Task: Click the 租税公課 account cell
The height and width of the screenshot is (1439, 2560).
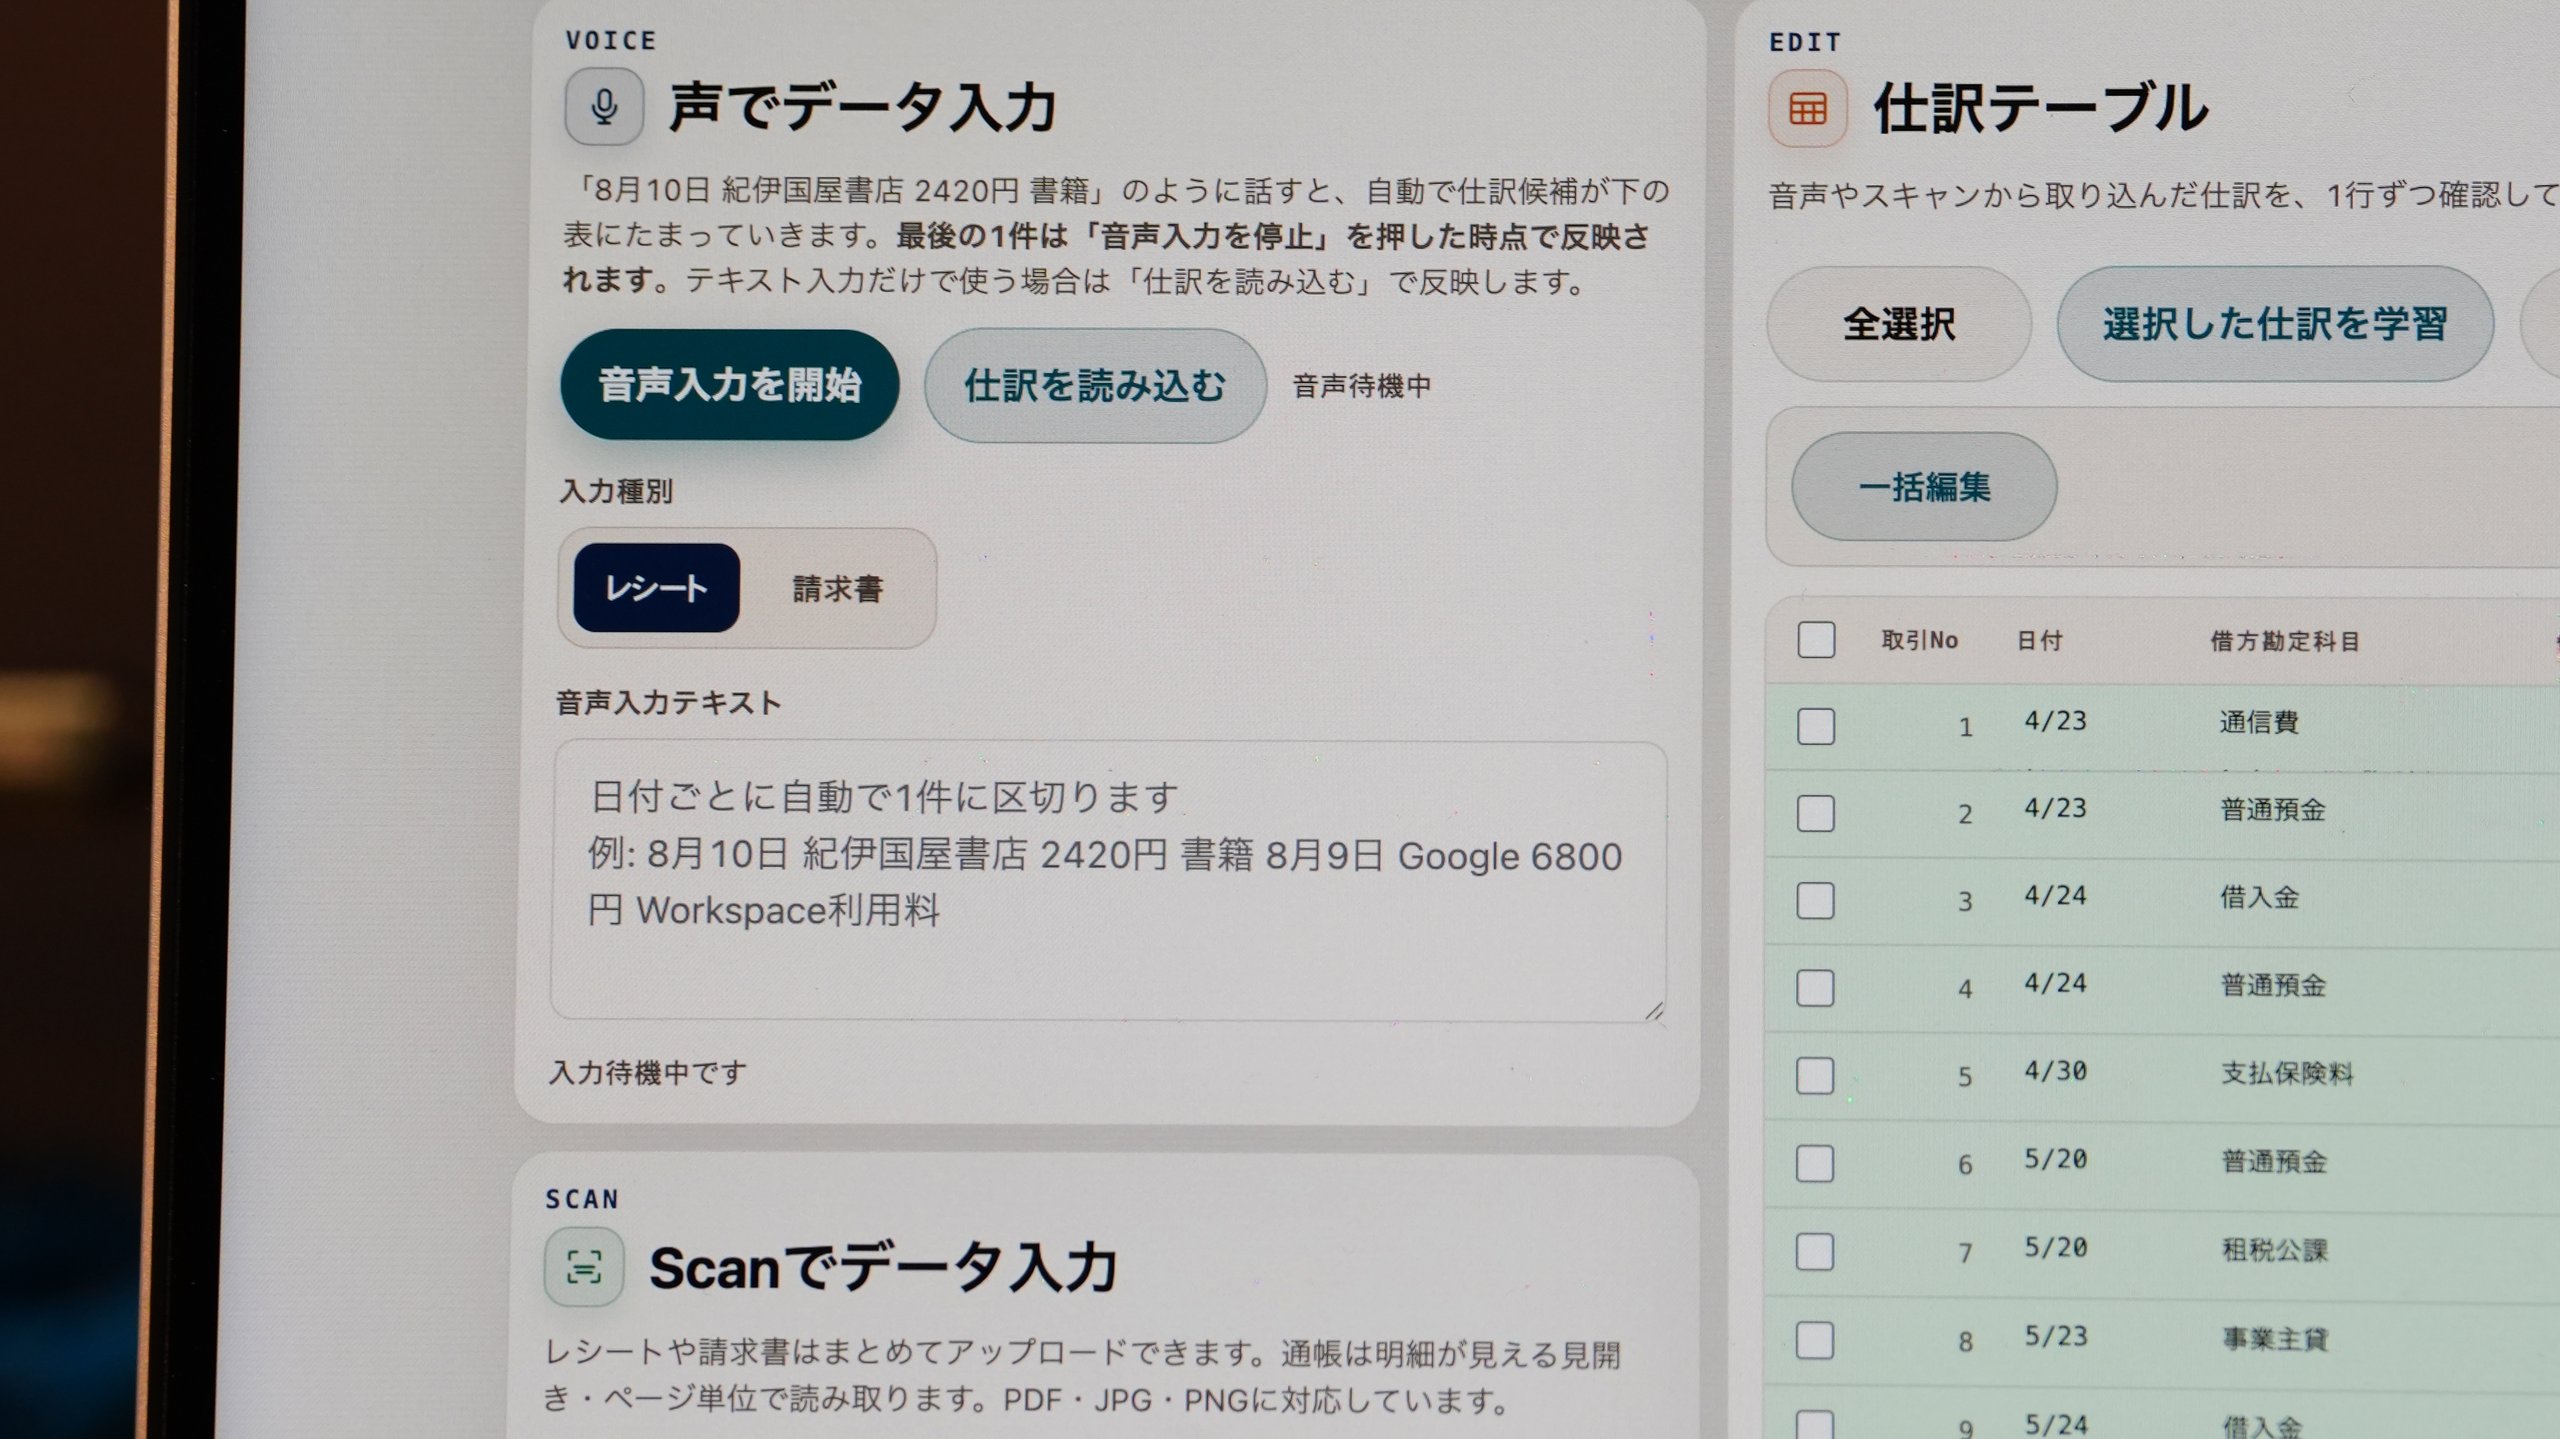Action: [x=2275, y=1249]
